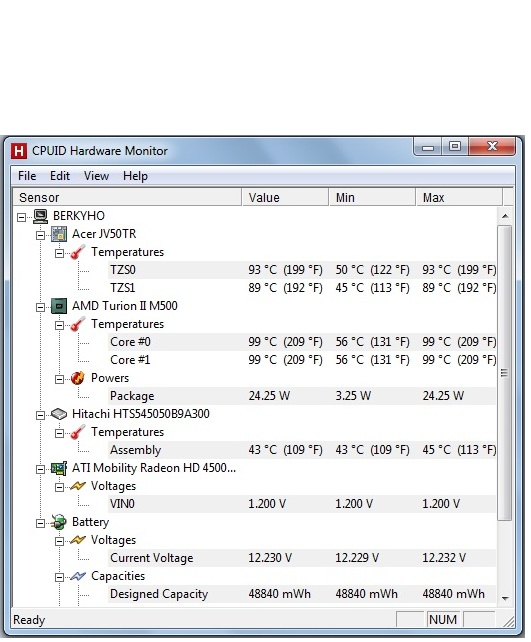Open the Edit menu
The width and height of the screenshot is (531, 642).
(x=60, y=176)
